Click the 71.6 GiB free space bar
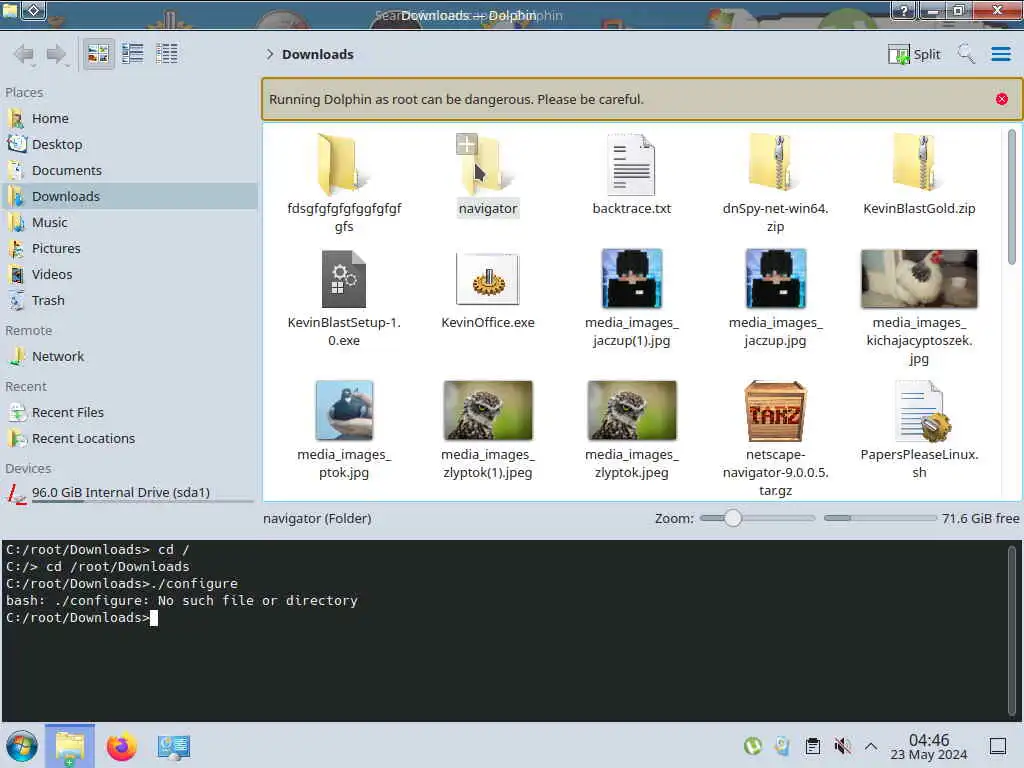 tap(879, 518)
